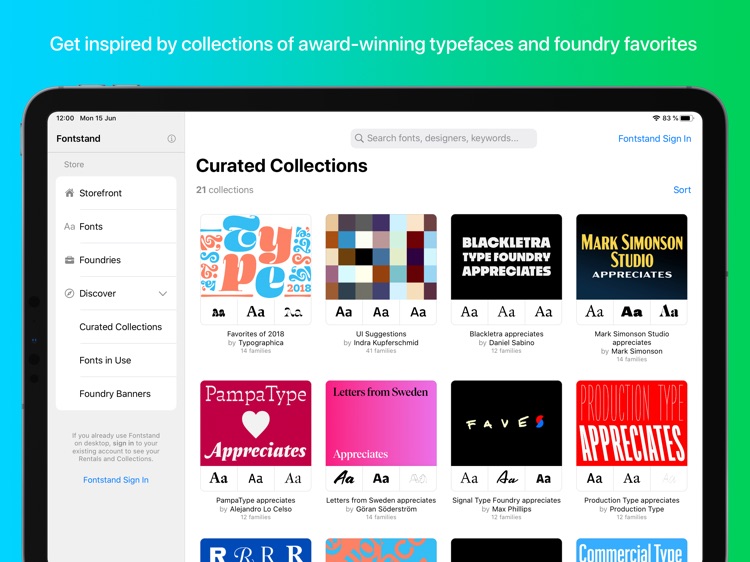Click the 'UI Suggestions' title text
Viewport: 750px width, 562px height.
pyautogui.click(x=381, y=334)
